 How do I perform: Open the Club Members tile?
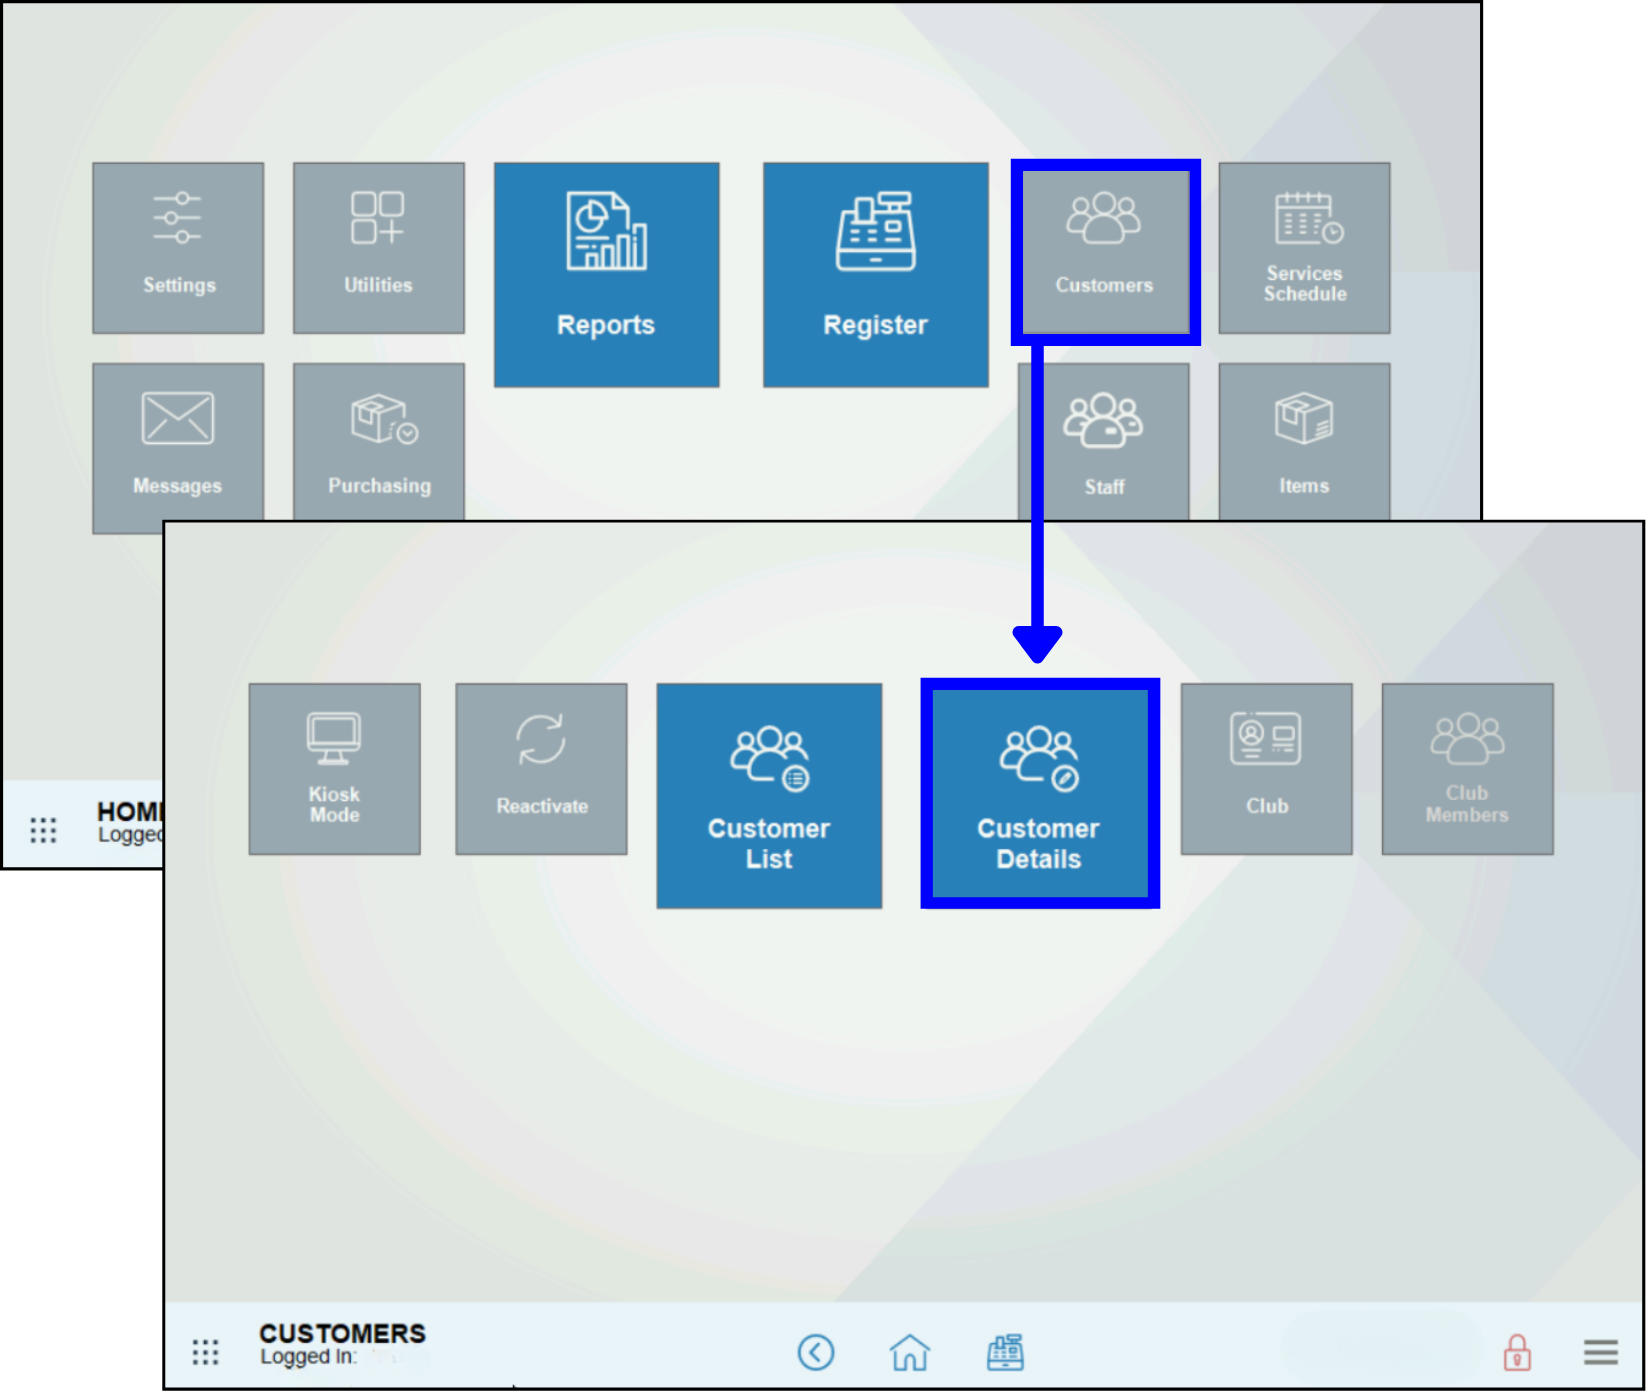[x=1466, y=768]
